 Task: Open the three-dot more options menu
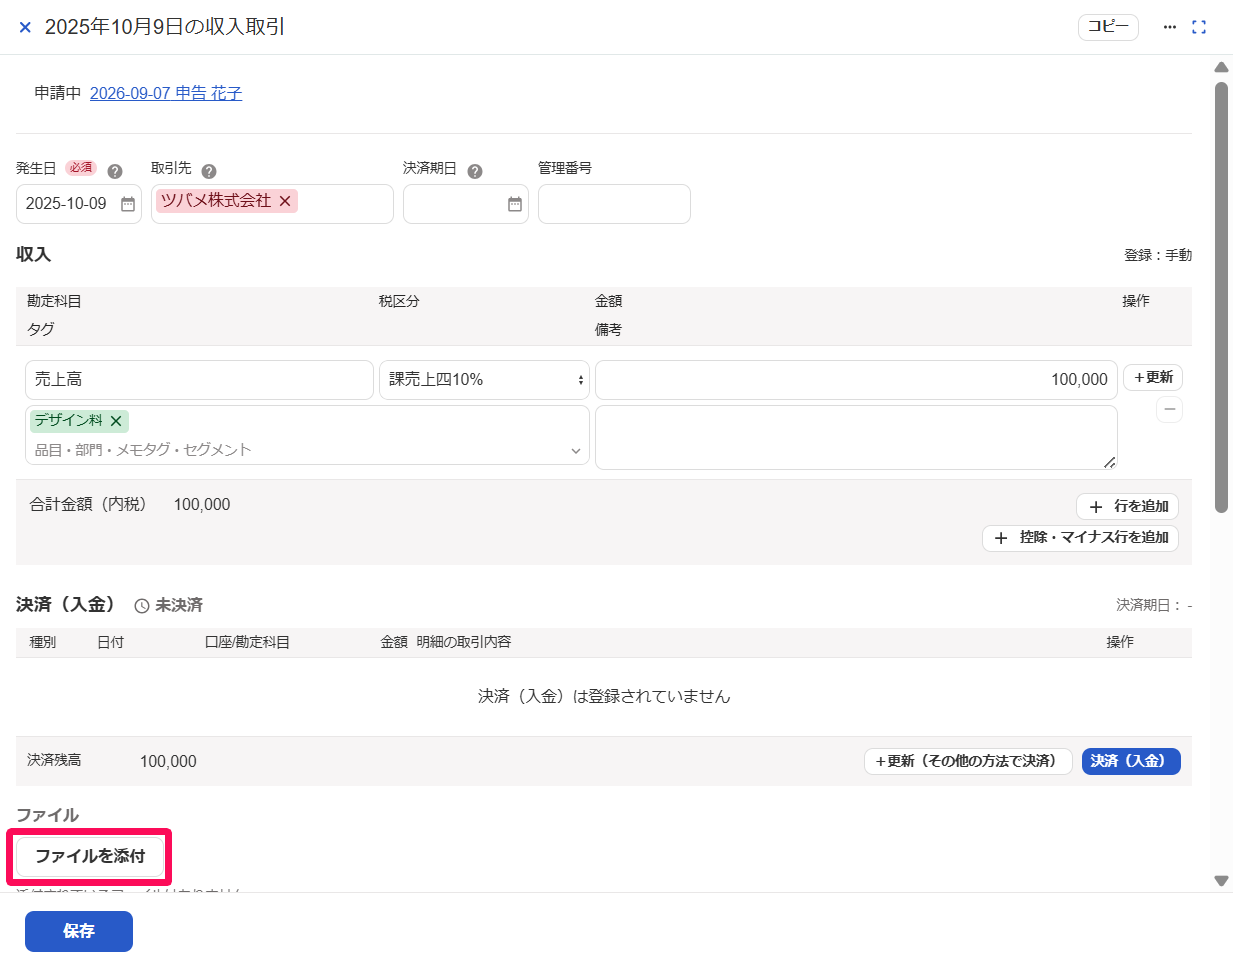pyautogui.click(x=1170, y=27)
